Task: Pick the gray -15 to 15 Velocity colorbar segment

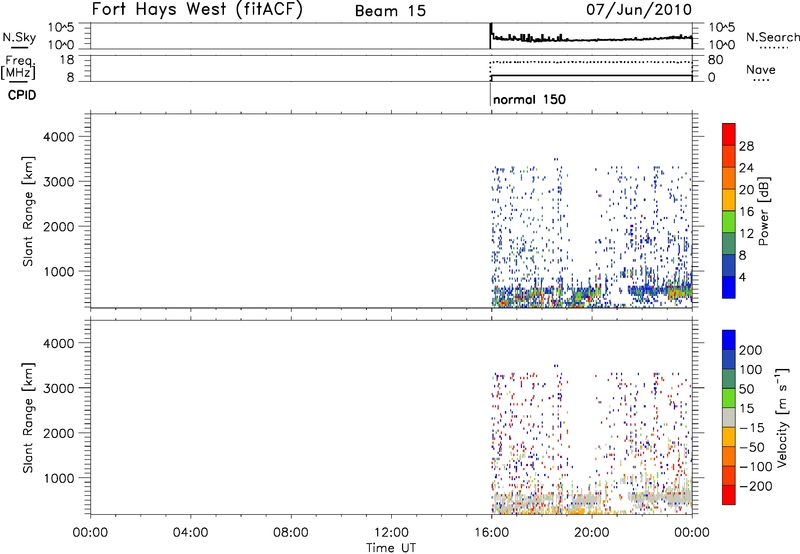Action: point(729,418)
